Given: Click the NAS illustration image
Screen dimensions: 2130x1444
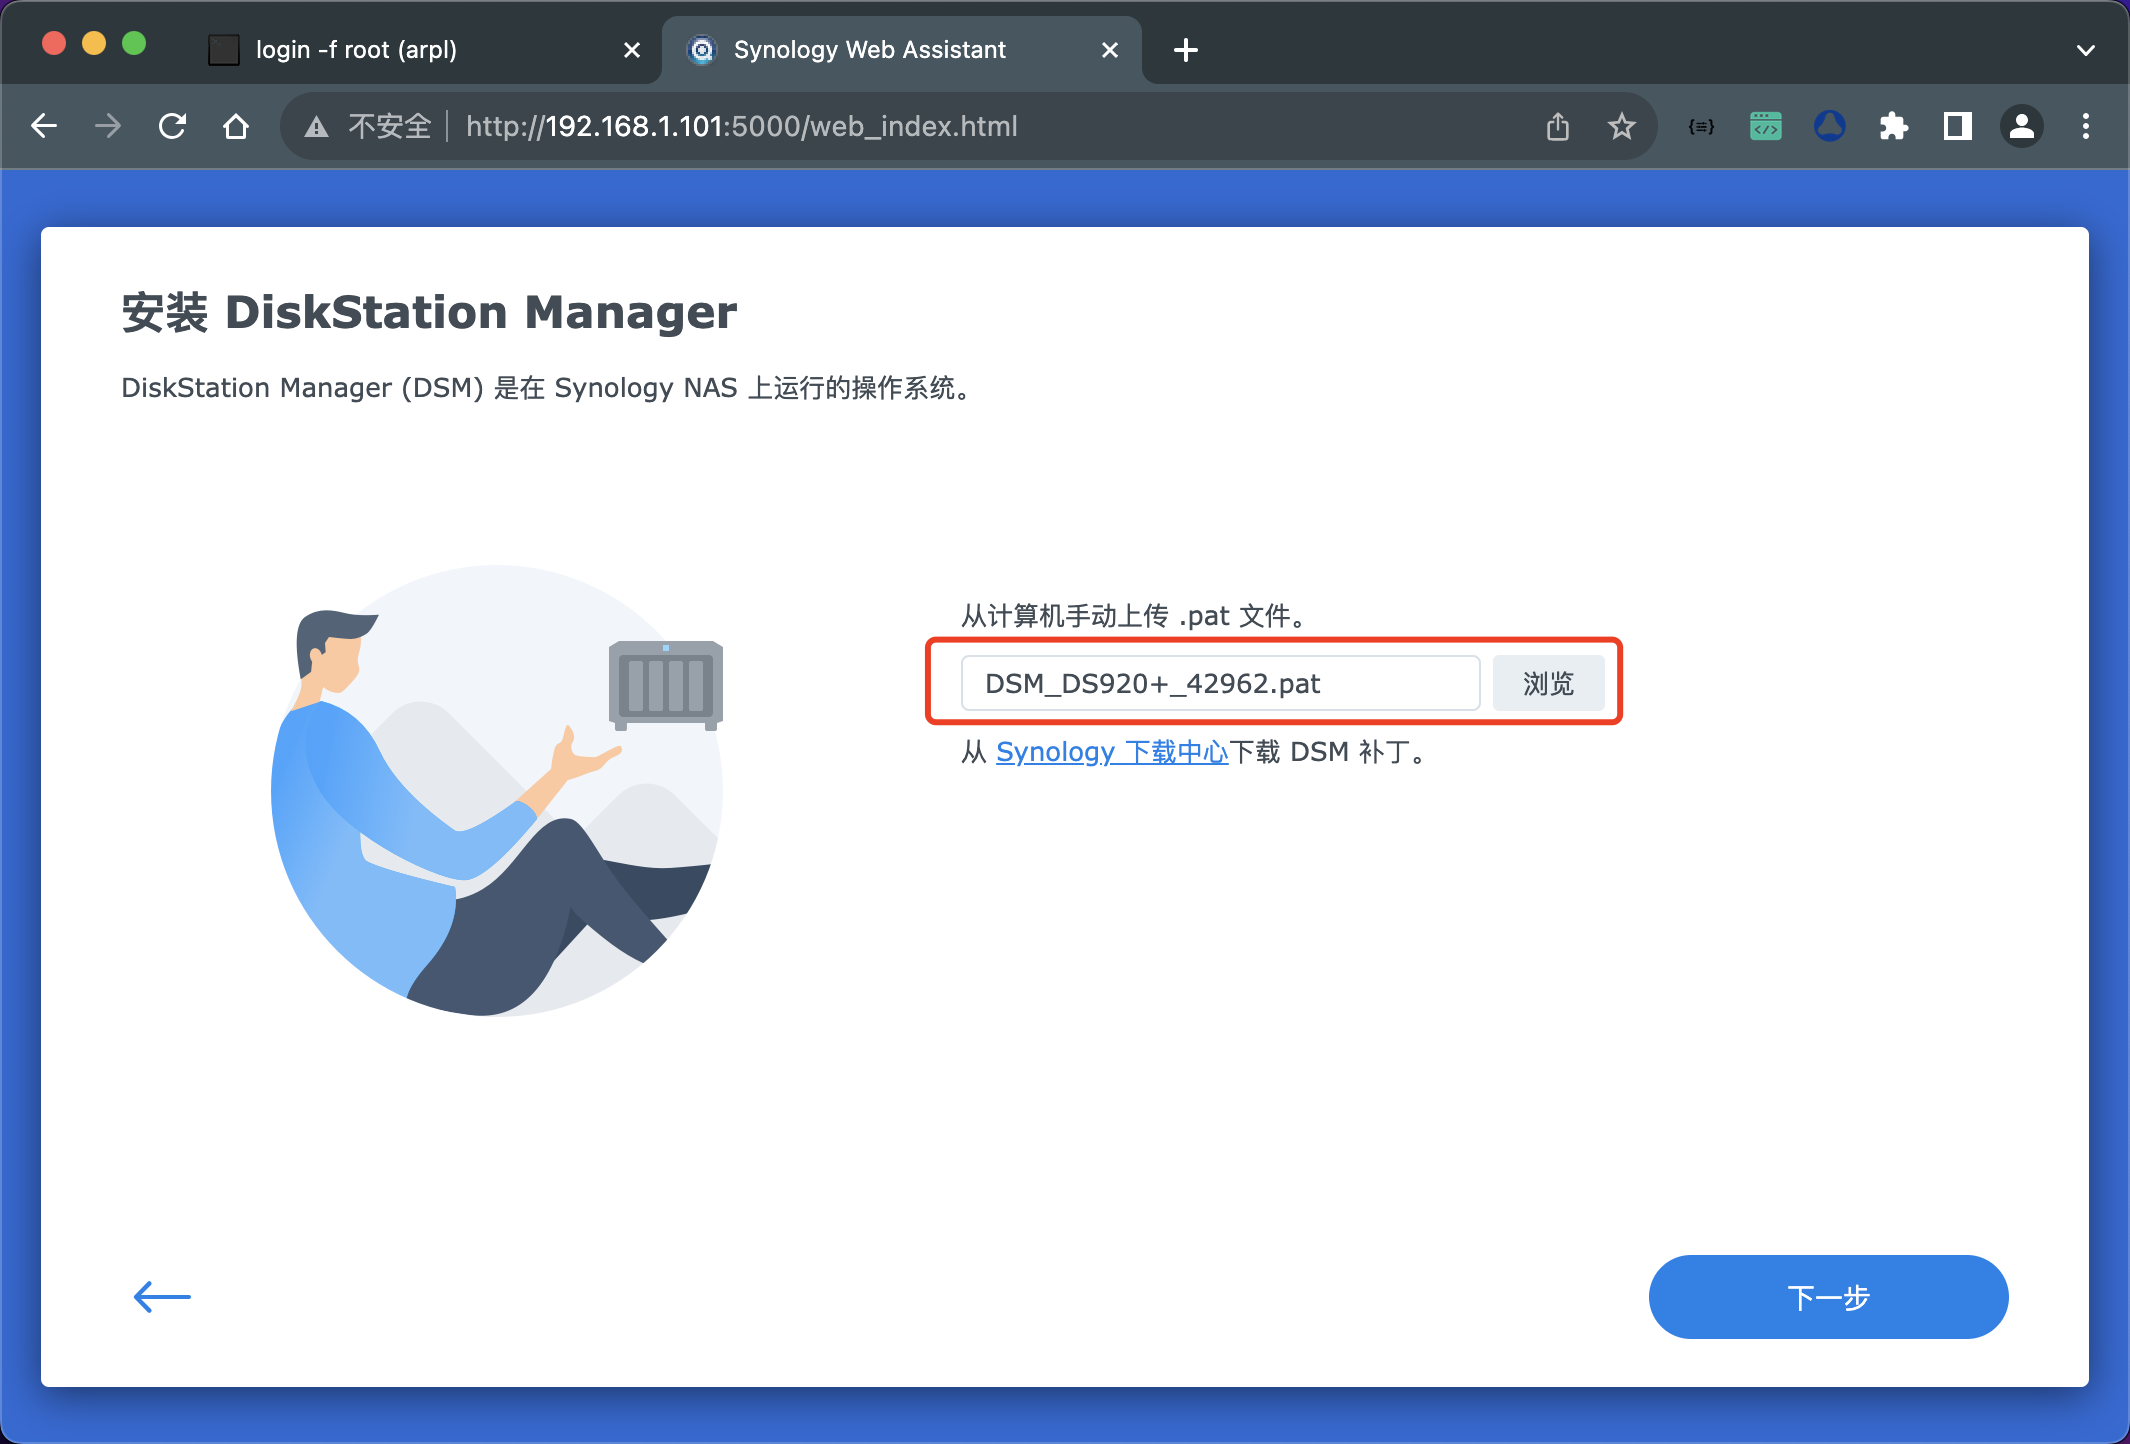Looking at the screenshot, I should 497,790.
